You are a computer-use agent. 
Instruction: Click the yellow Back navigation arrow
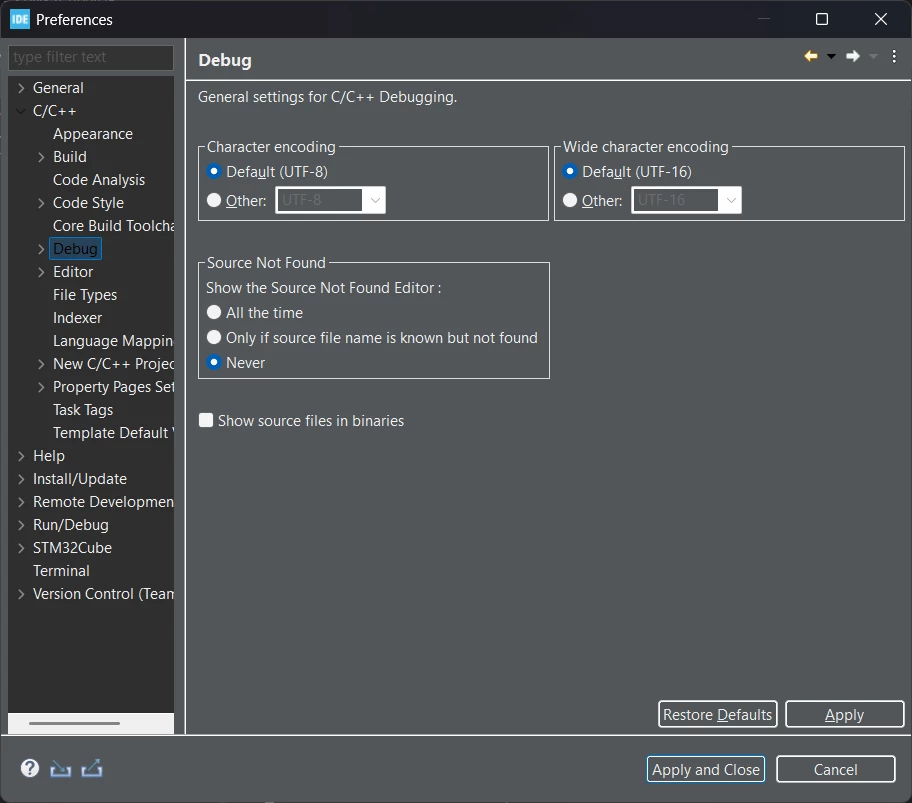(x=811, y=56)
